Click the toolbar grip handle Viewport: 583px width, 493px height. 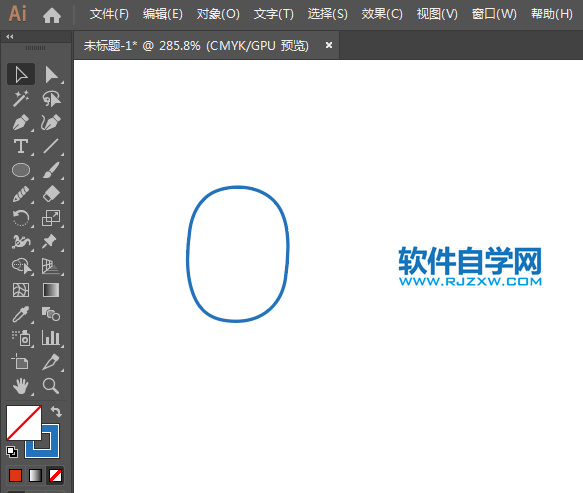tap(36, 48)
